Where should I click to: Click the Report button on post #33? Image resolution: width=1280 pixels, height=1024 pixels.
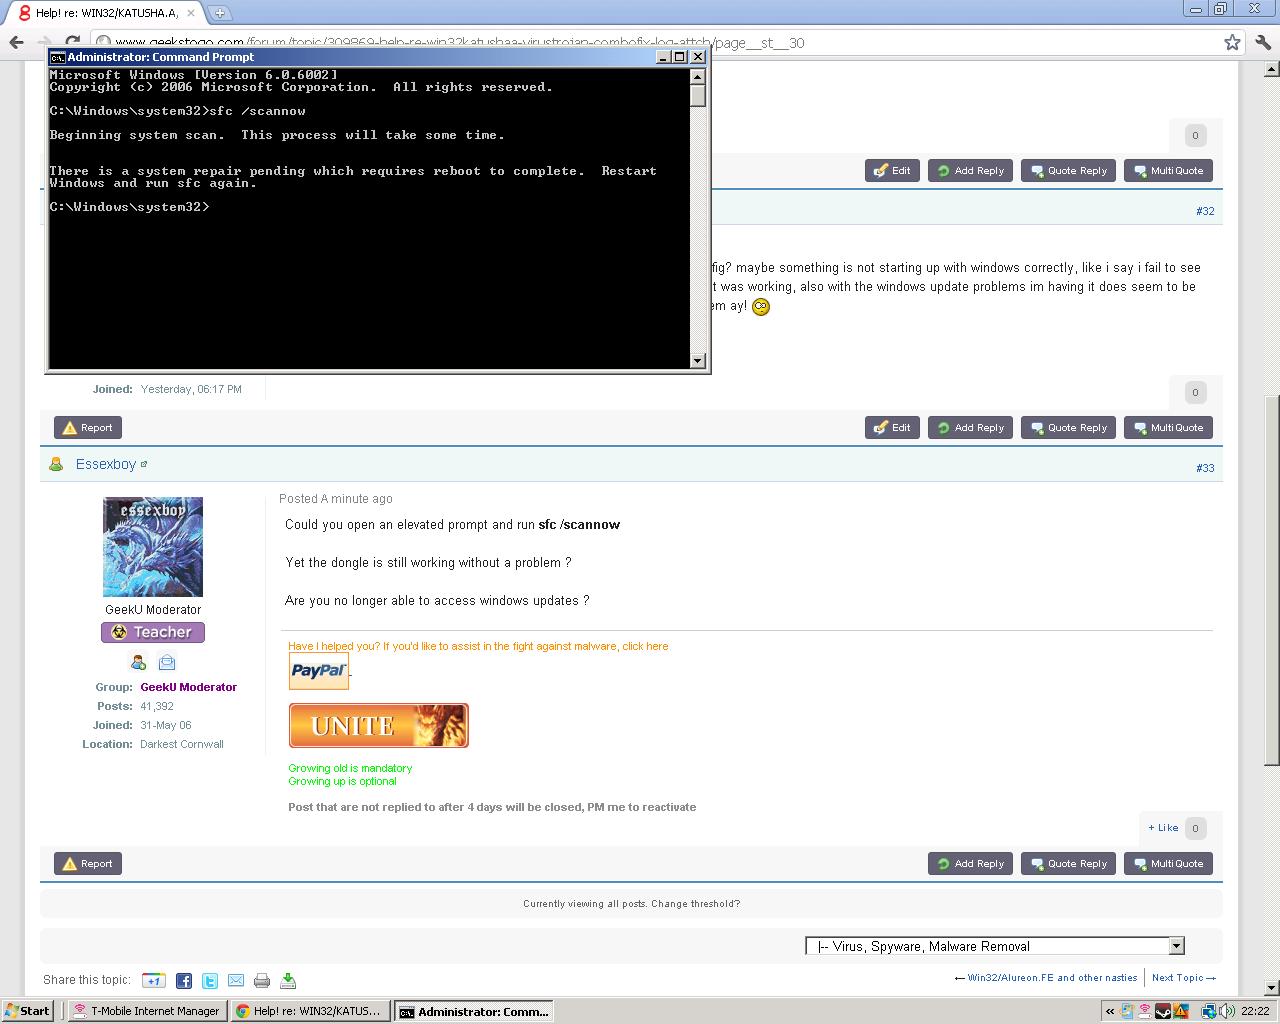pyautogui.click(x=88, y=864)
